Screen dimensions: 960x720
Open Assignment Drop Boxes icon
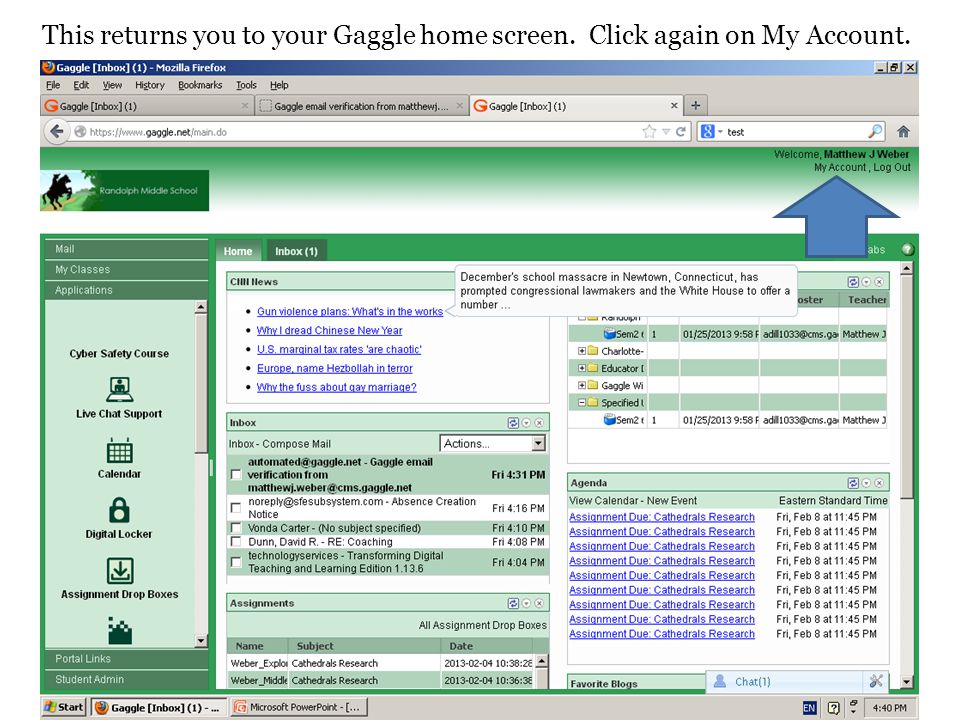click(120, 570)
